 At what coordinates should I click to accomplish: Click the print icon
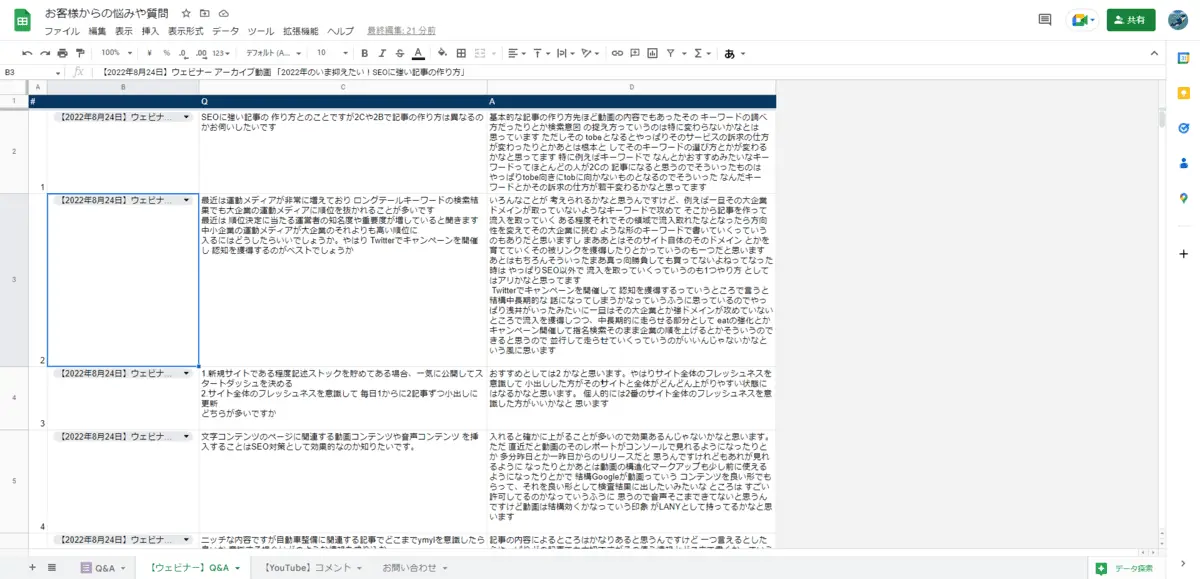point(63,53)
